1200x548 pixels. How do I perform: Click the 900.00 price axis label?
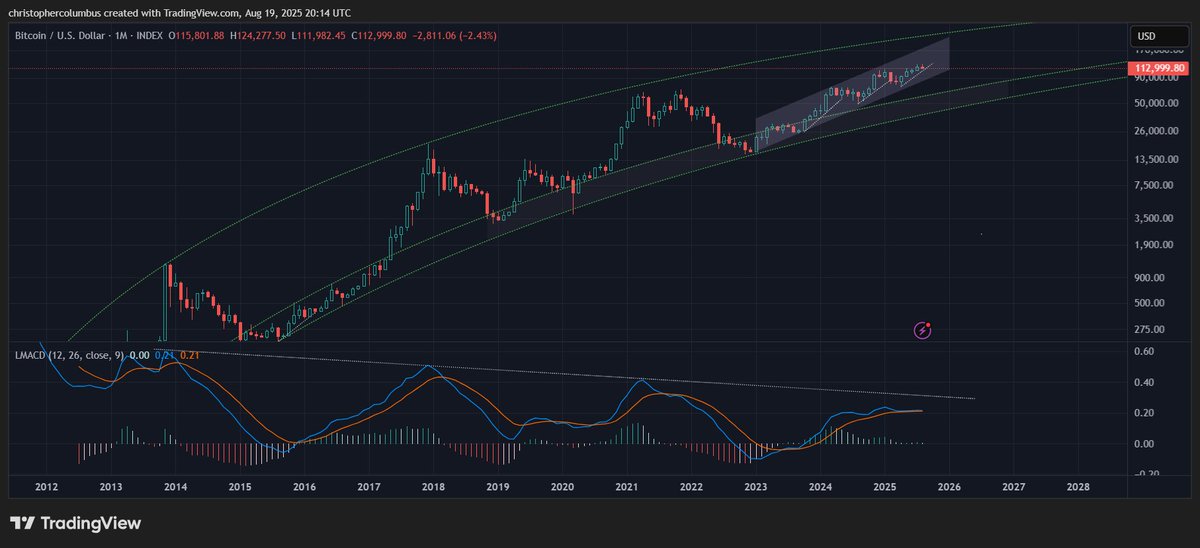tap(1150, 278)
